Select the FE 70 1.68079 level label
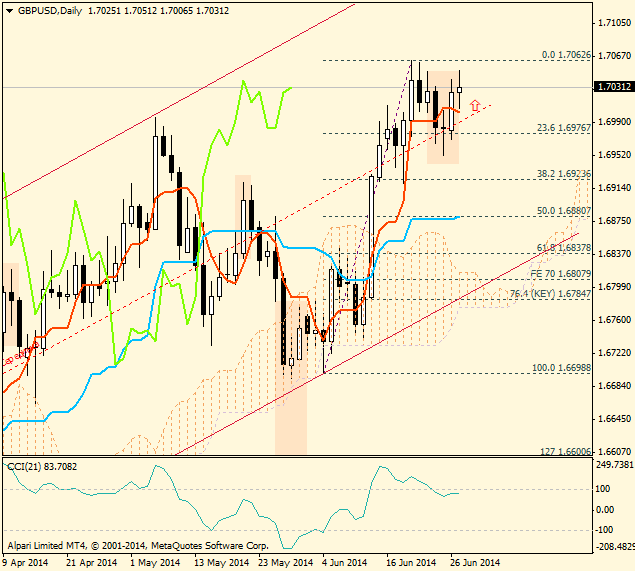The height and width of the screenshot is (571, 635). (x=561, y=274)
